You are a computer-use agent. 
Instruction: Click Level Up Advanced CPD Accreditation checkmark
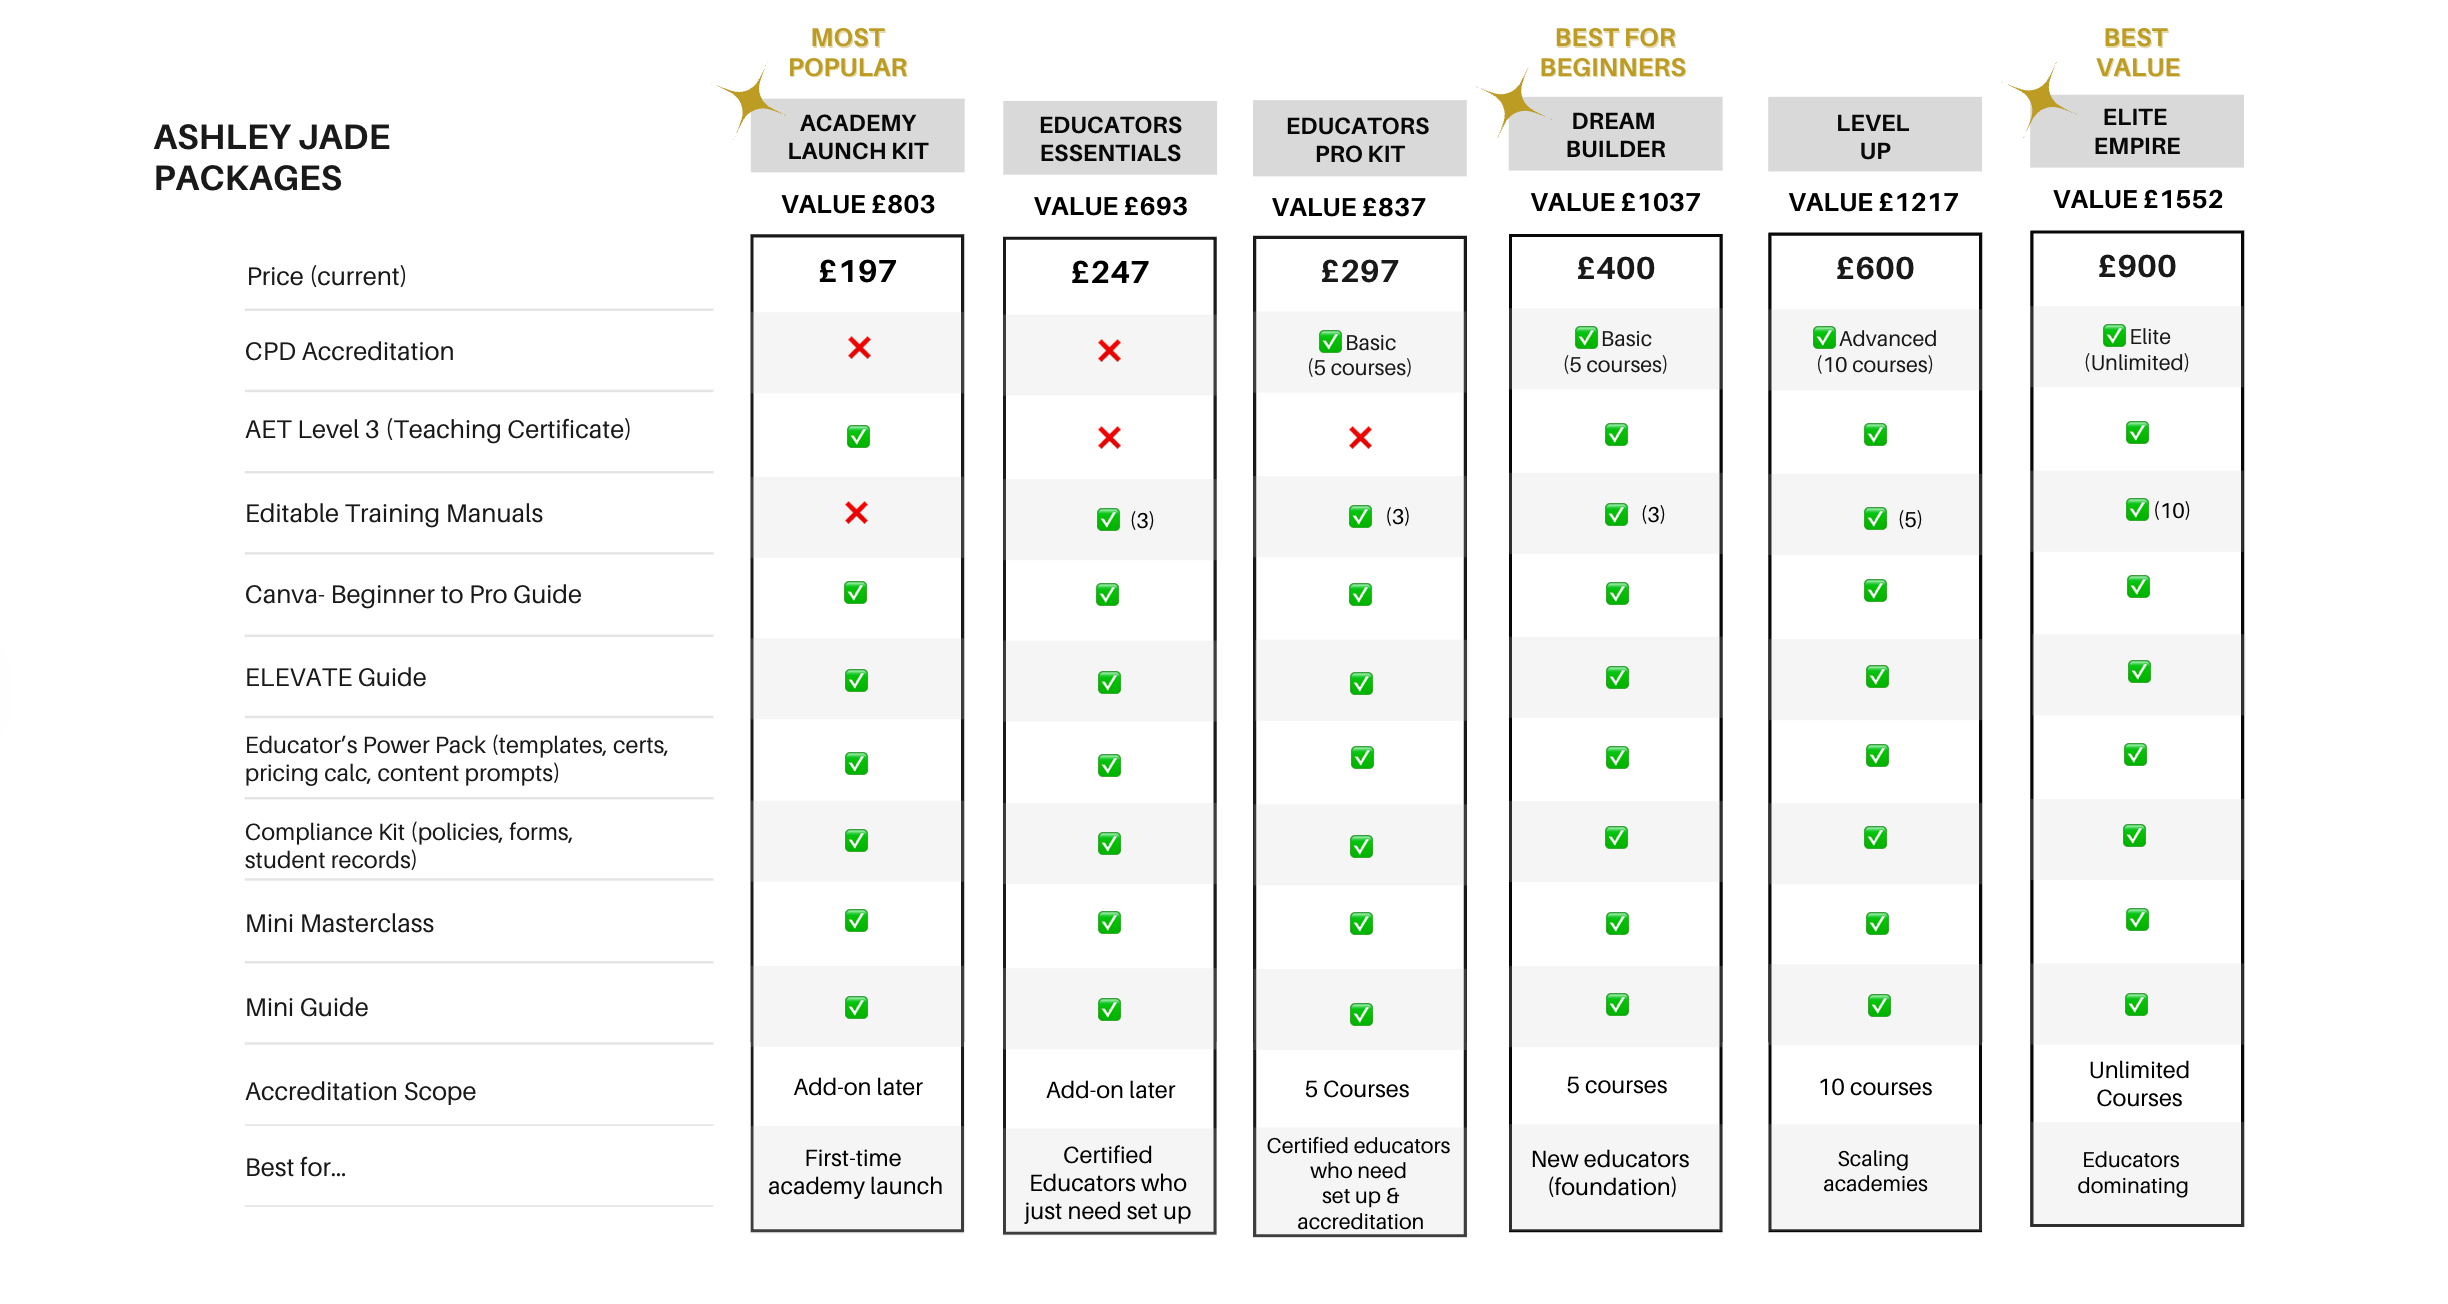click(1824, 338)
